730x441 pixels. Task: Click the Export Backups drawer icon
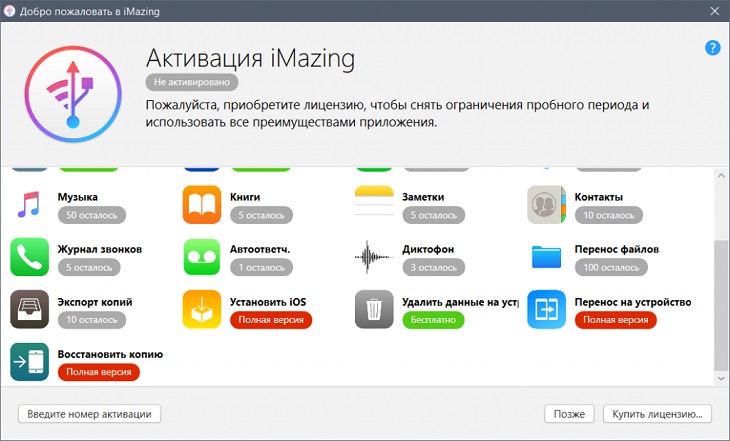click(x=29, y=309)
